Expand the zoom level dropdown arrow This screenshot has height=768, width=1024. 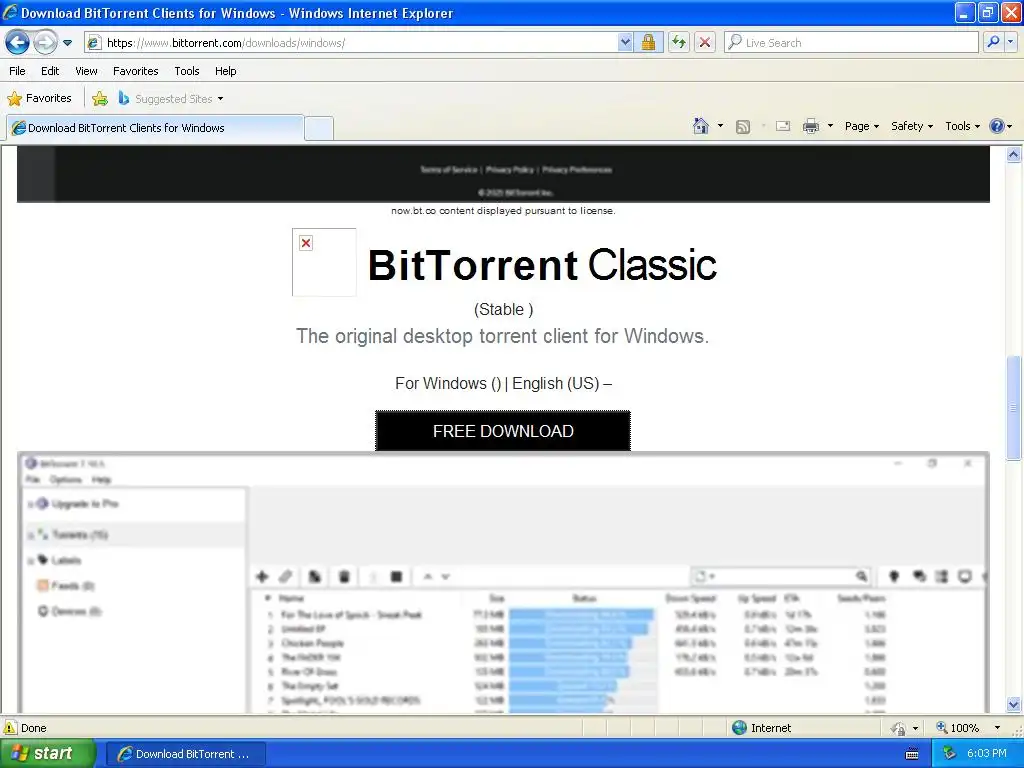pos(997,728)
